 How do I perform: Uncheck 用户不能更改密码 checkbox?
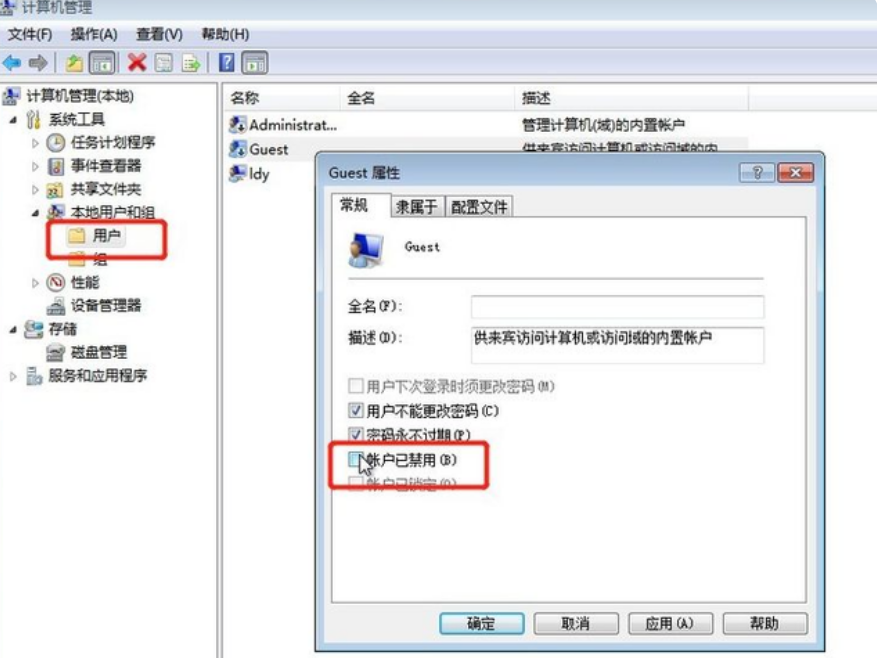(x=355, y=411)
